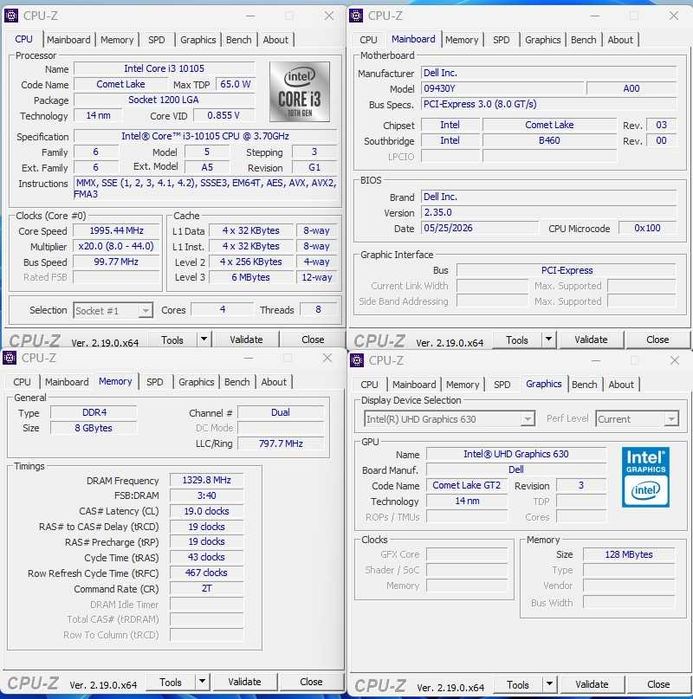Image resolution: width=693 pixels, height=699 pixels.
Task: Click the Tools button in the CPU window
Action: [172, 340]
